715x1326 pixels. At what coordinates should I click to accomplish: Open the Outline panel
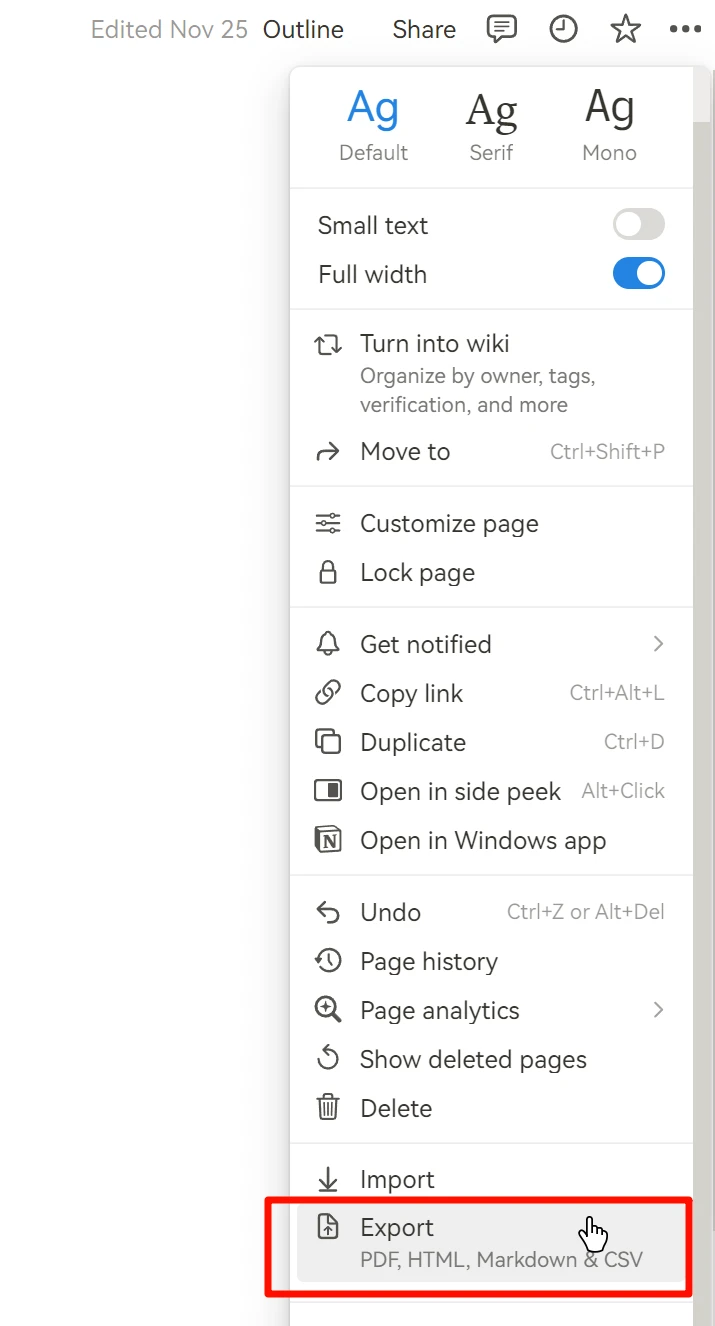point(303,30)
